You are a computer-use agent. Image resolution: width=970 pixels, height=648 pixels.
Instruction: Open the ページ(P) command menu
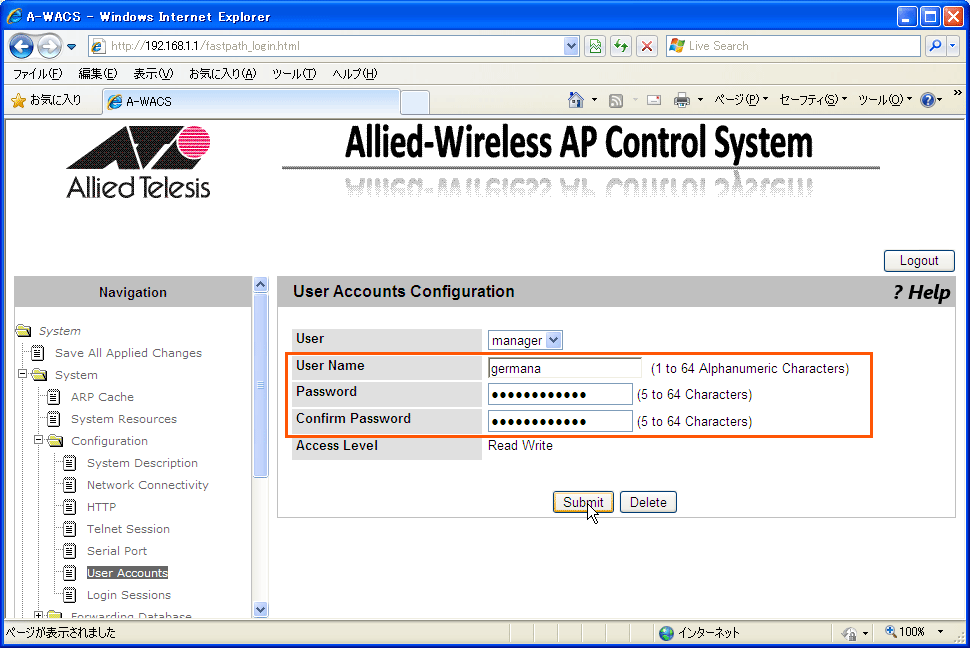pos(740,100)
